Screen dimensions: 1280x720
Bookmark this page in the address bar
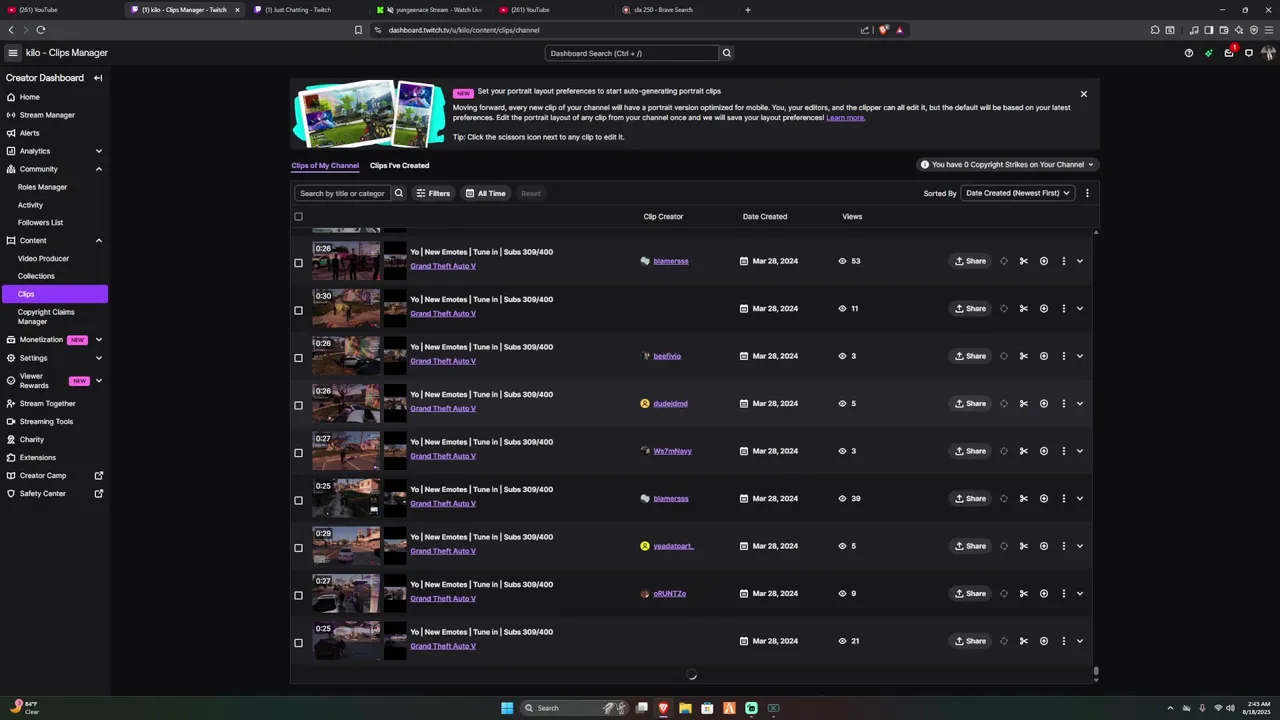(x=358, y=30)
